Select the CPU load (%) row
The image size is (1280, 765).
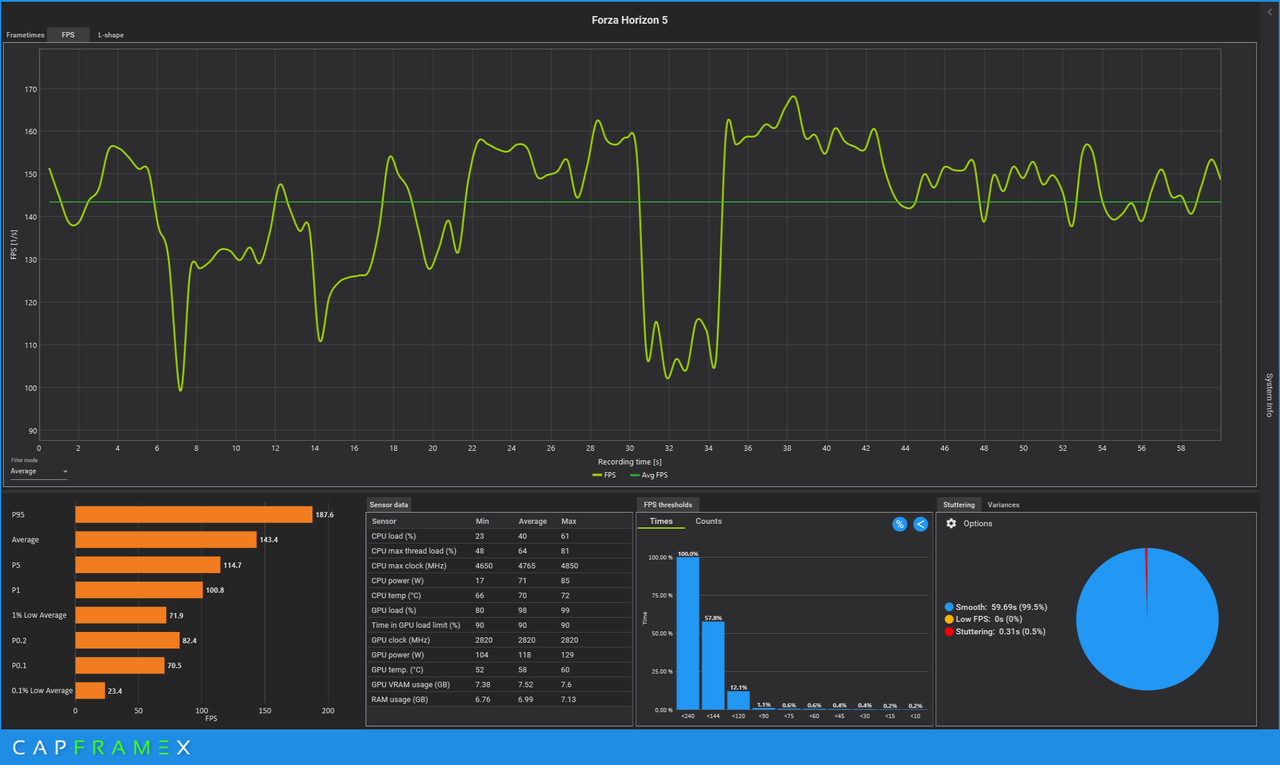point(499,536)
